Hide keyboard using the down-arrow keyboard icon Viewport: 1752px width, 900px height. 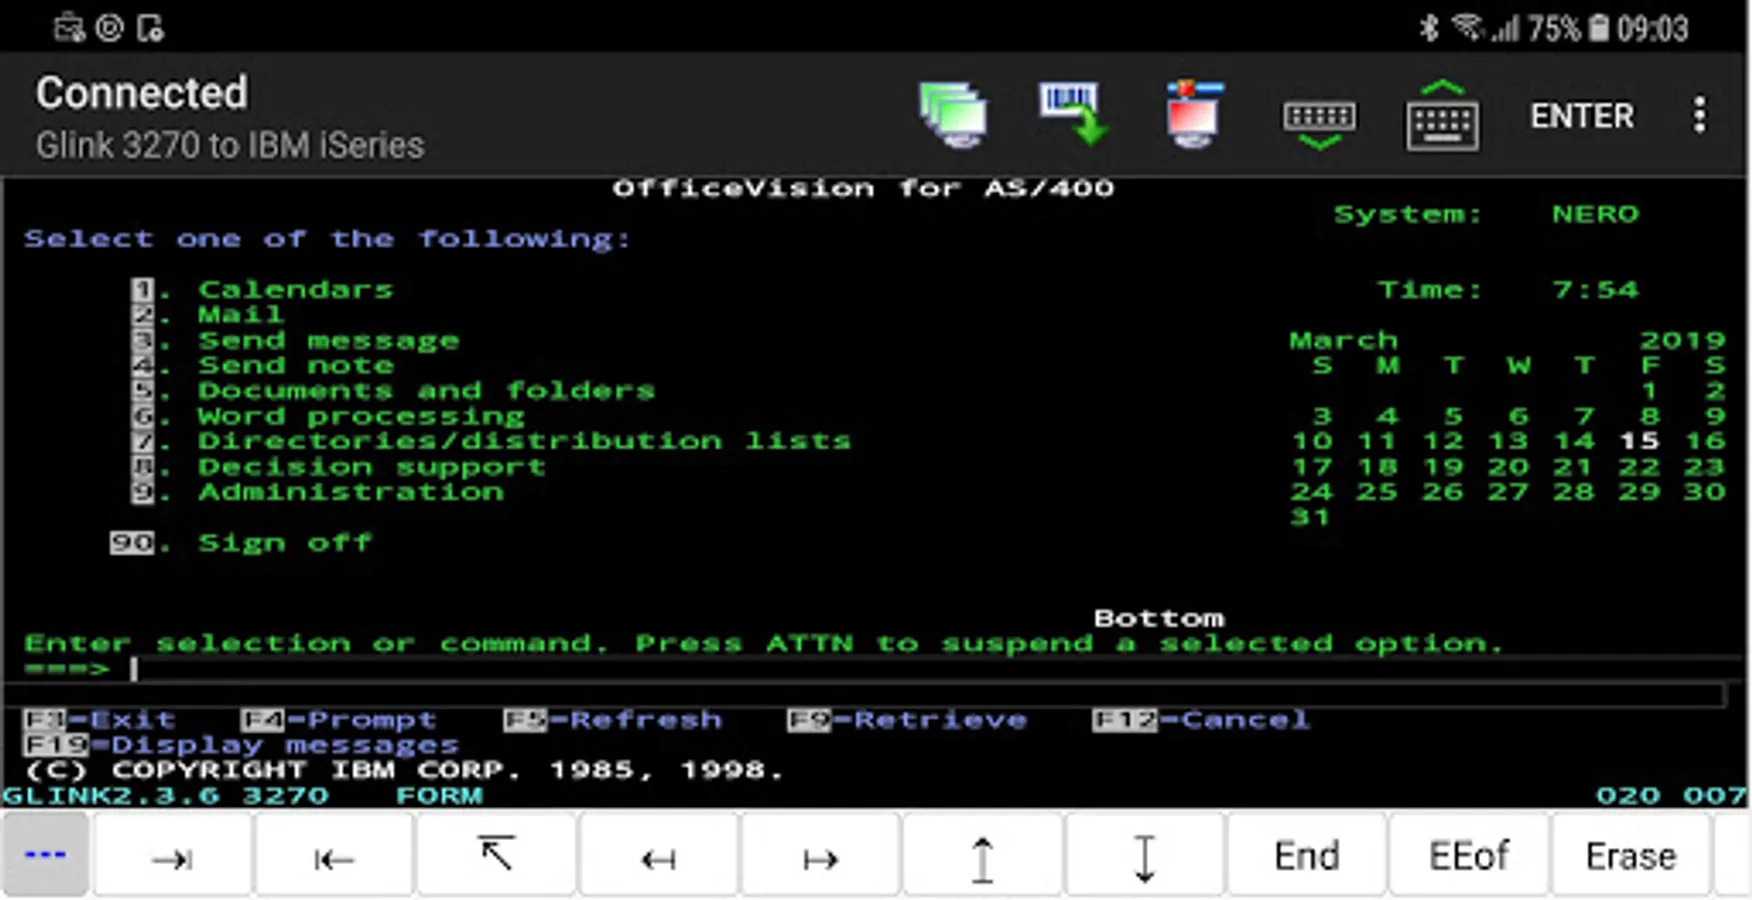click(x=1320, y=123)
